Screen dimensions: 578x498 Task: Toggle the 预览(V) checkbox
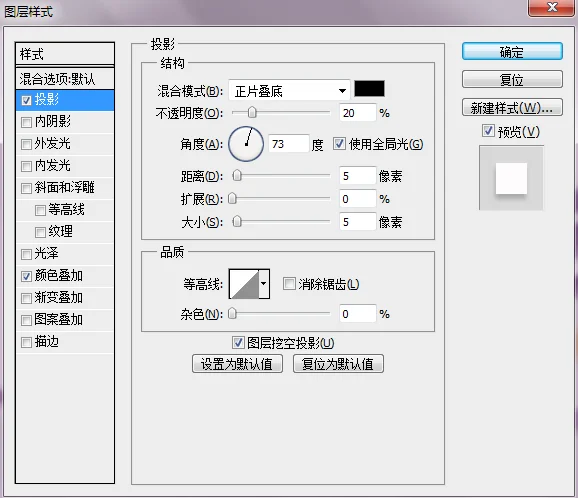488,130
